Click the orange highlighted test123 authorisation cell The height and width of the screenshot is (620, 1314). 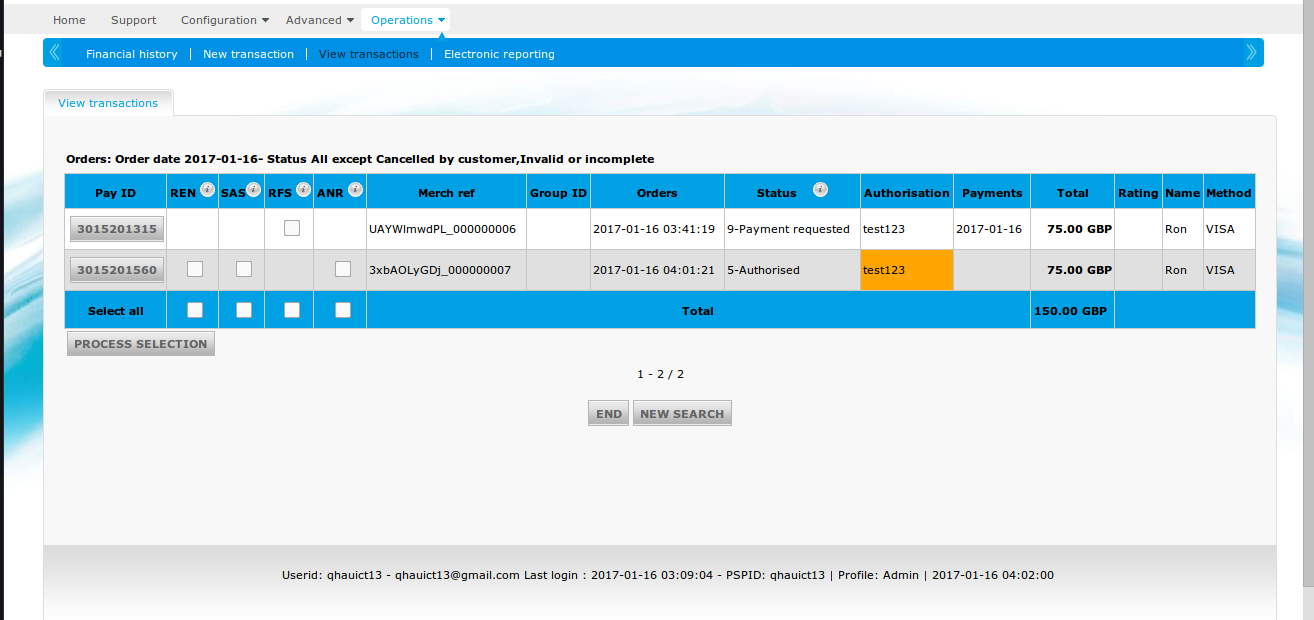coord(906,270)
